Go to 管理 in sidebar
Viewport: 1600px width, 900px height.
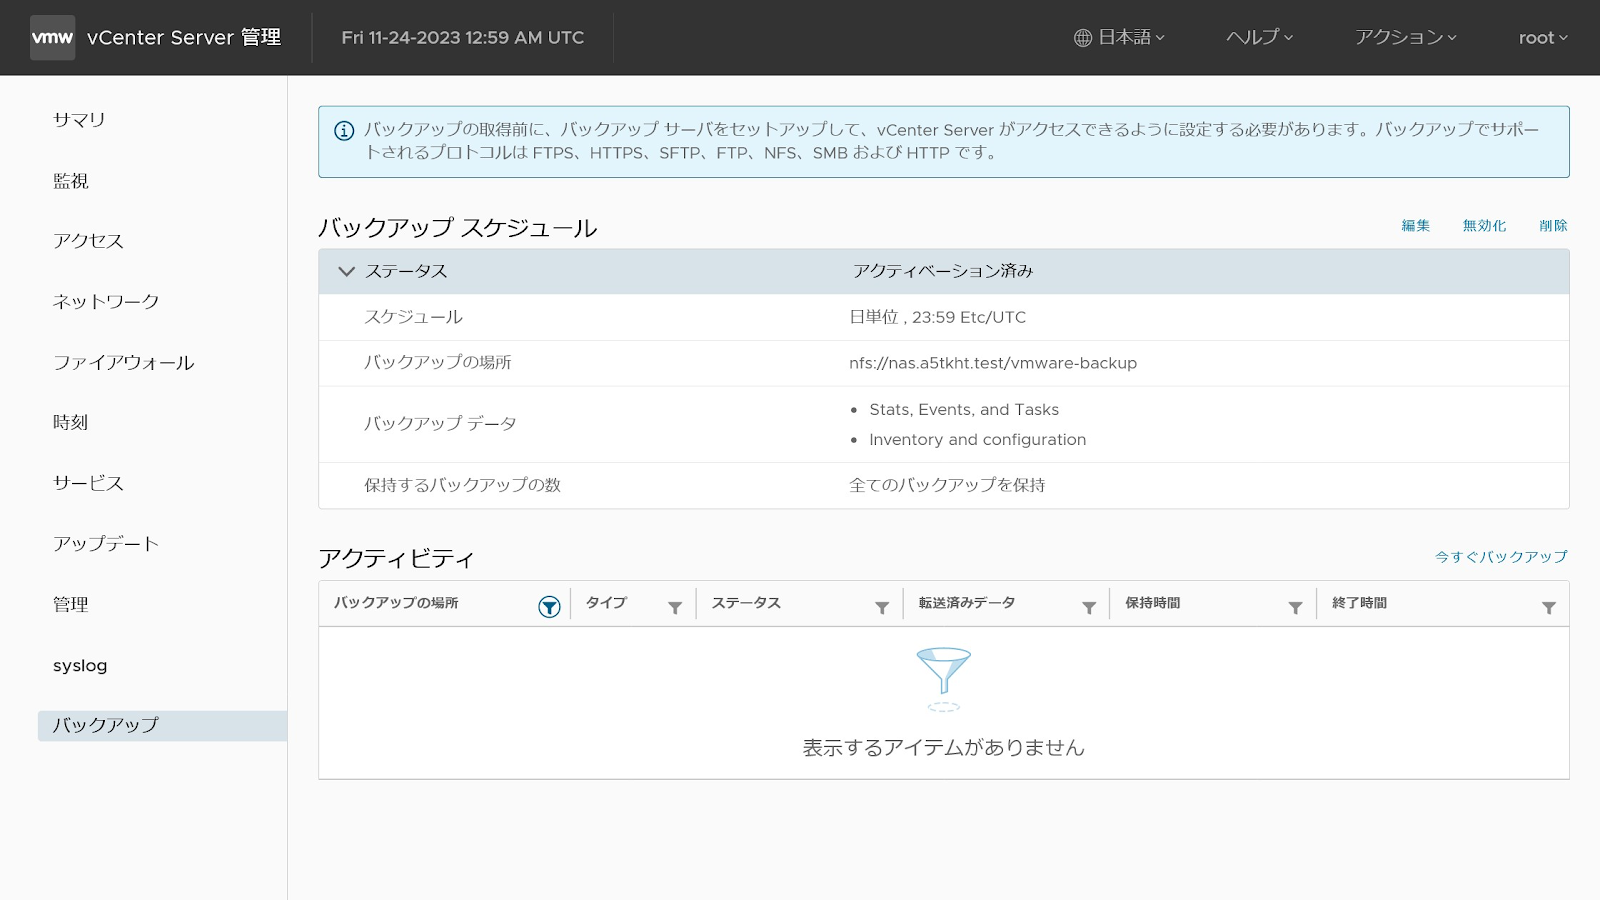[x=71, y=605]
